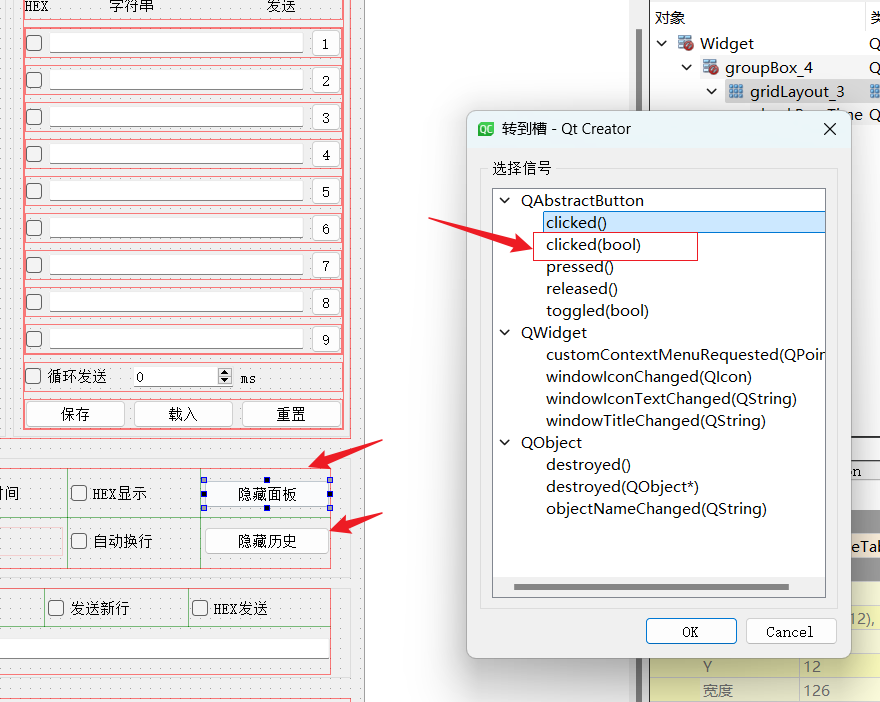Select the gridLayout_3 grid icon

click(x=736, y=91)
